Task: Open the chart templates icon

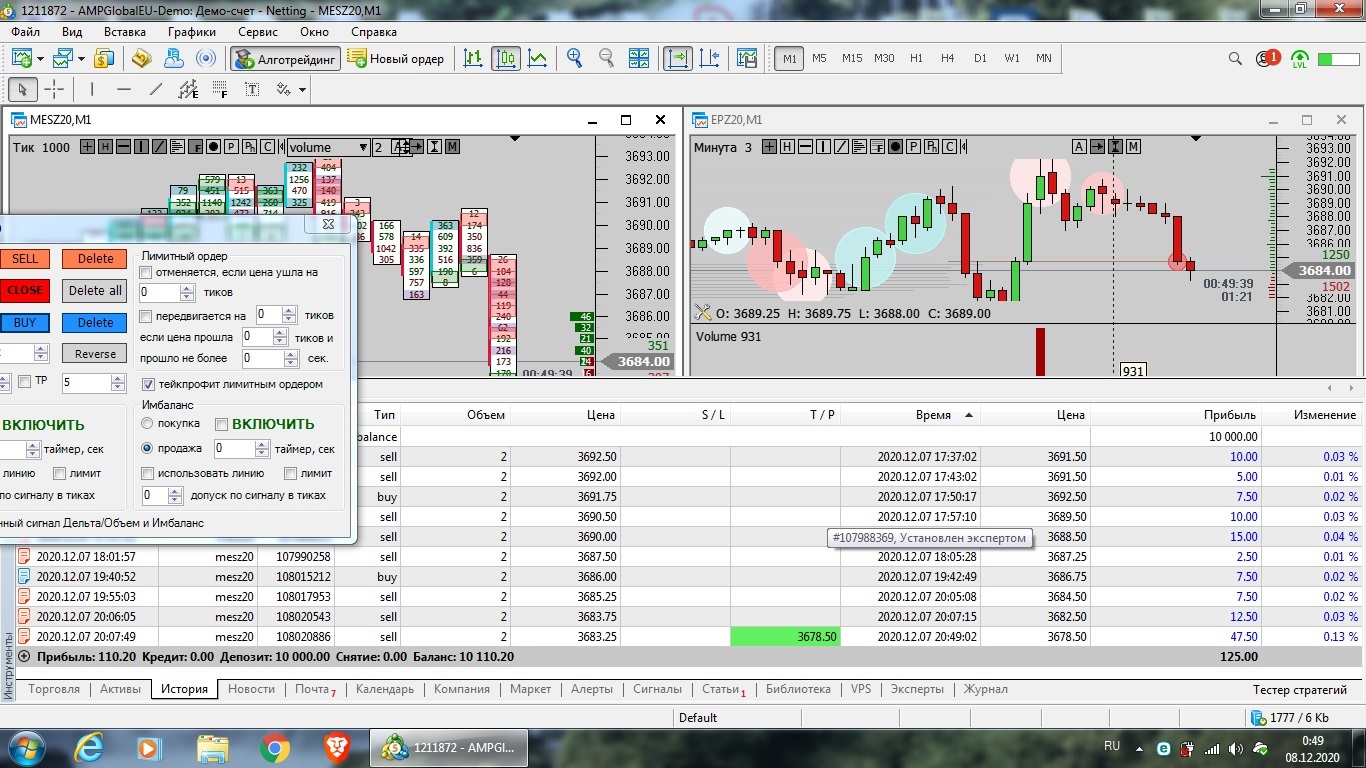Action: coord(745,59)
